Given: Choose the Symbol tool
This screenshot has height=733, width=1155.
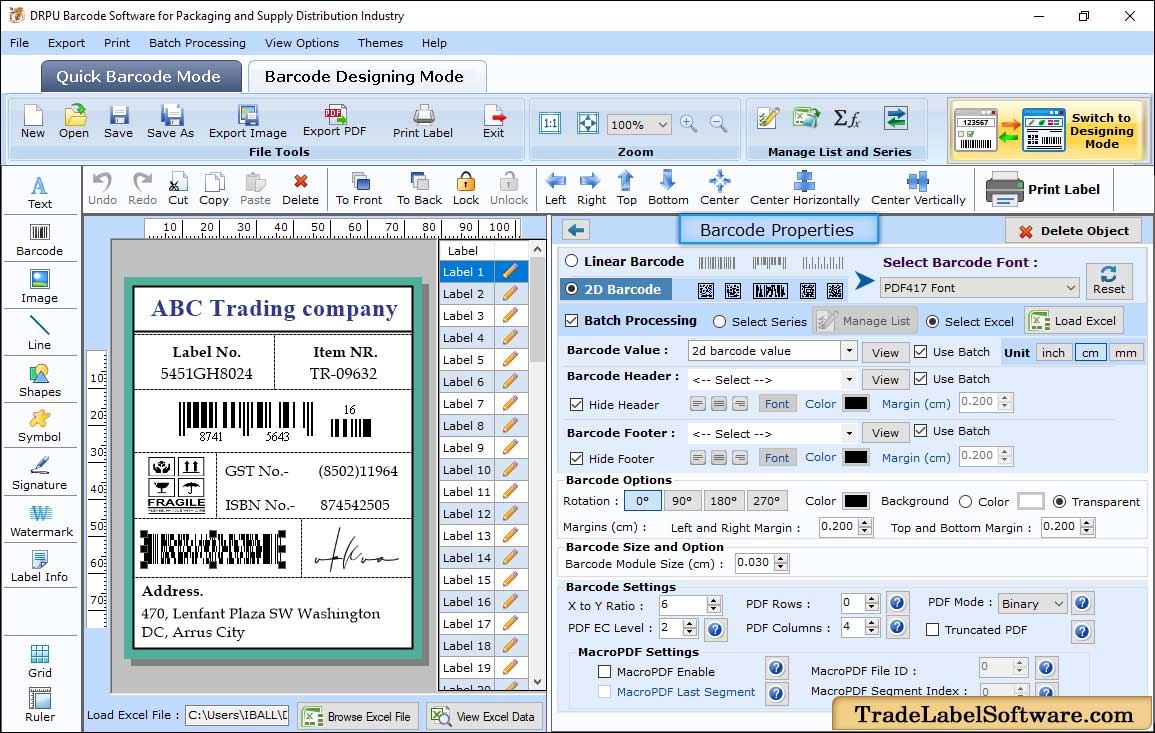Looking at the screenshot, I should [40, 427].
